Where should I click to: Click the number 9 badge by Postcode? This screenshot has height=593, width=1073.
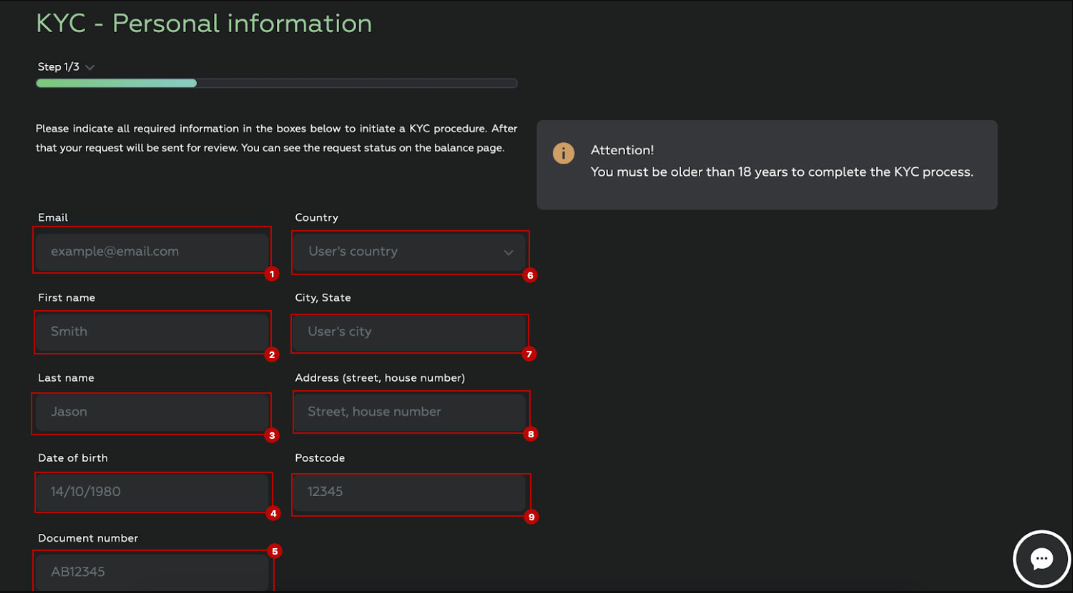[531, 517]
